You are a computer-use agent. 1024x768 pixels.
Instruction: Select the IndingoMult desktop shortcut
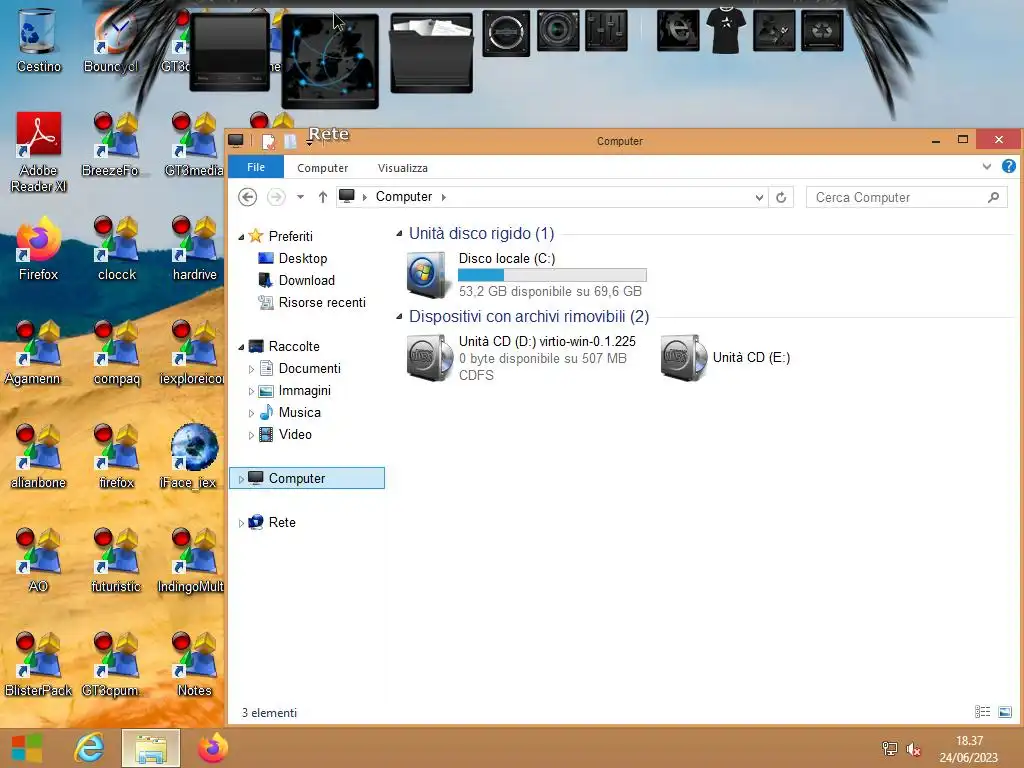[x=191, y=561]
